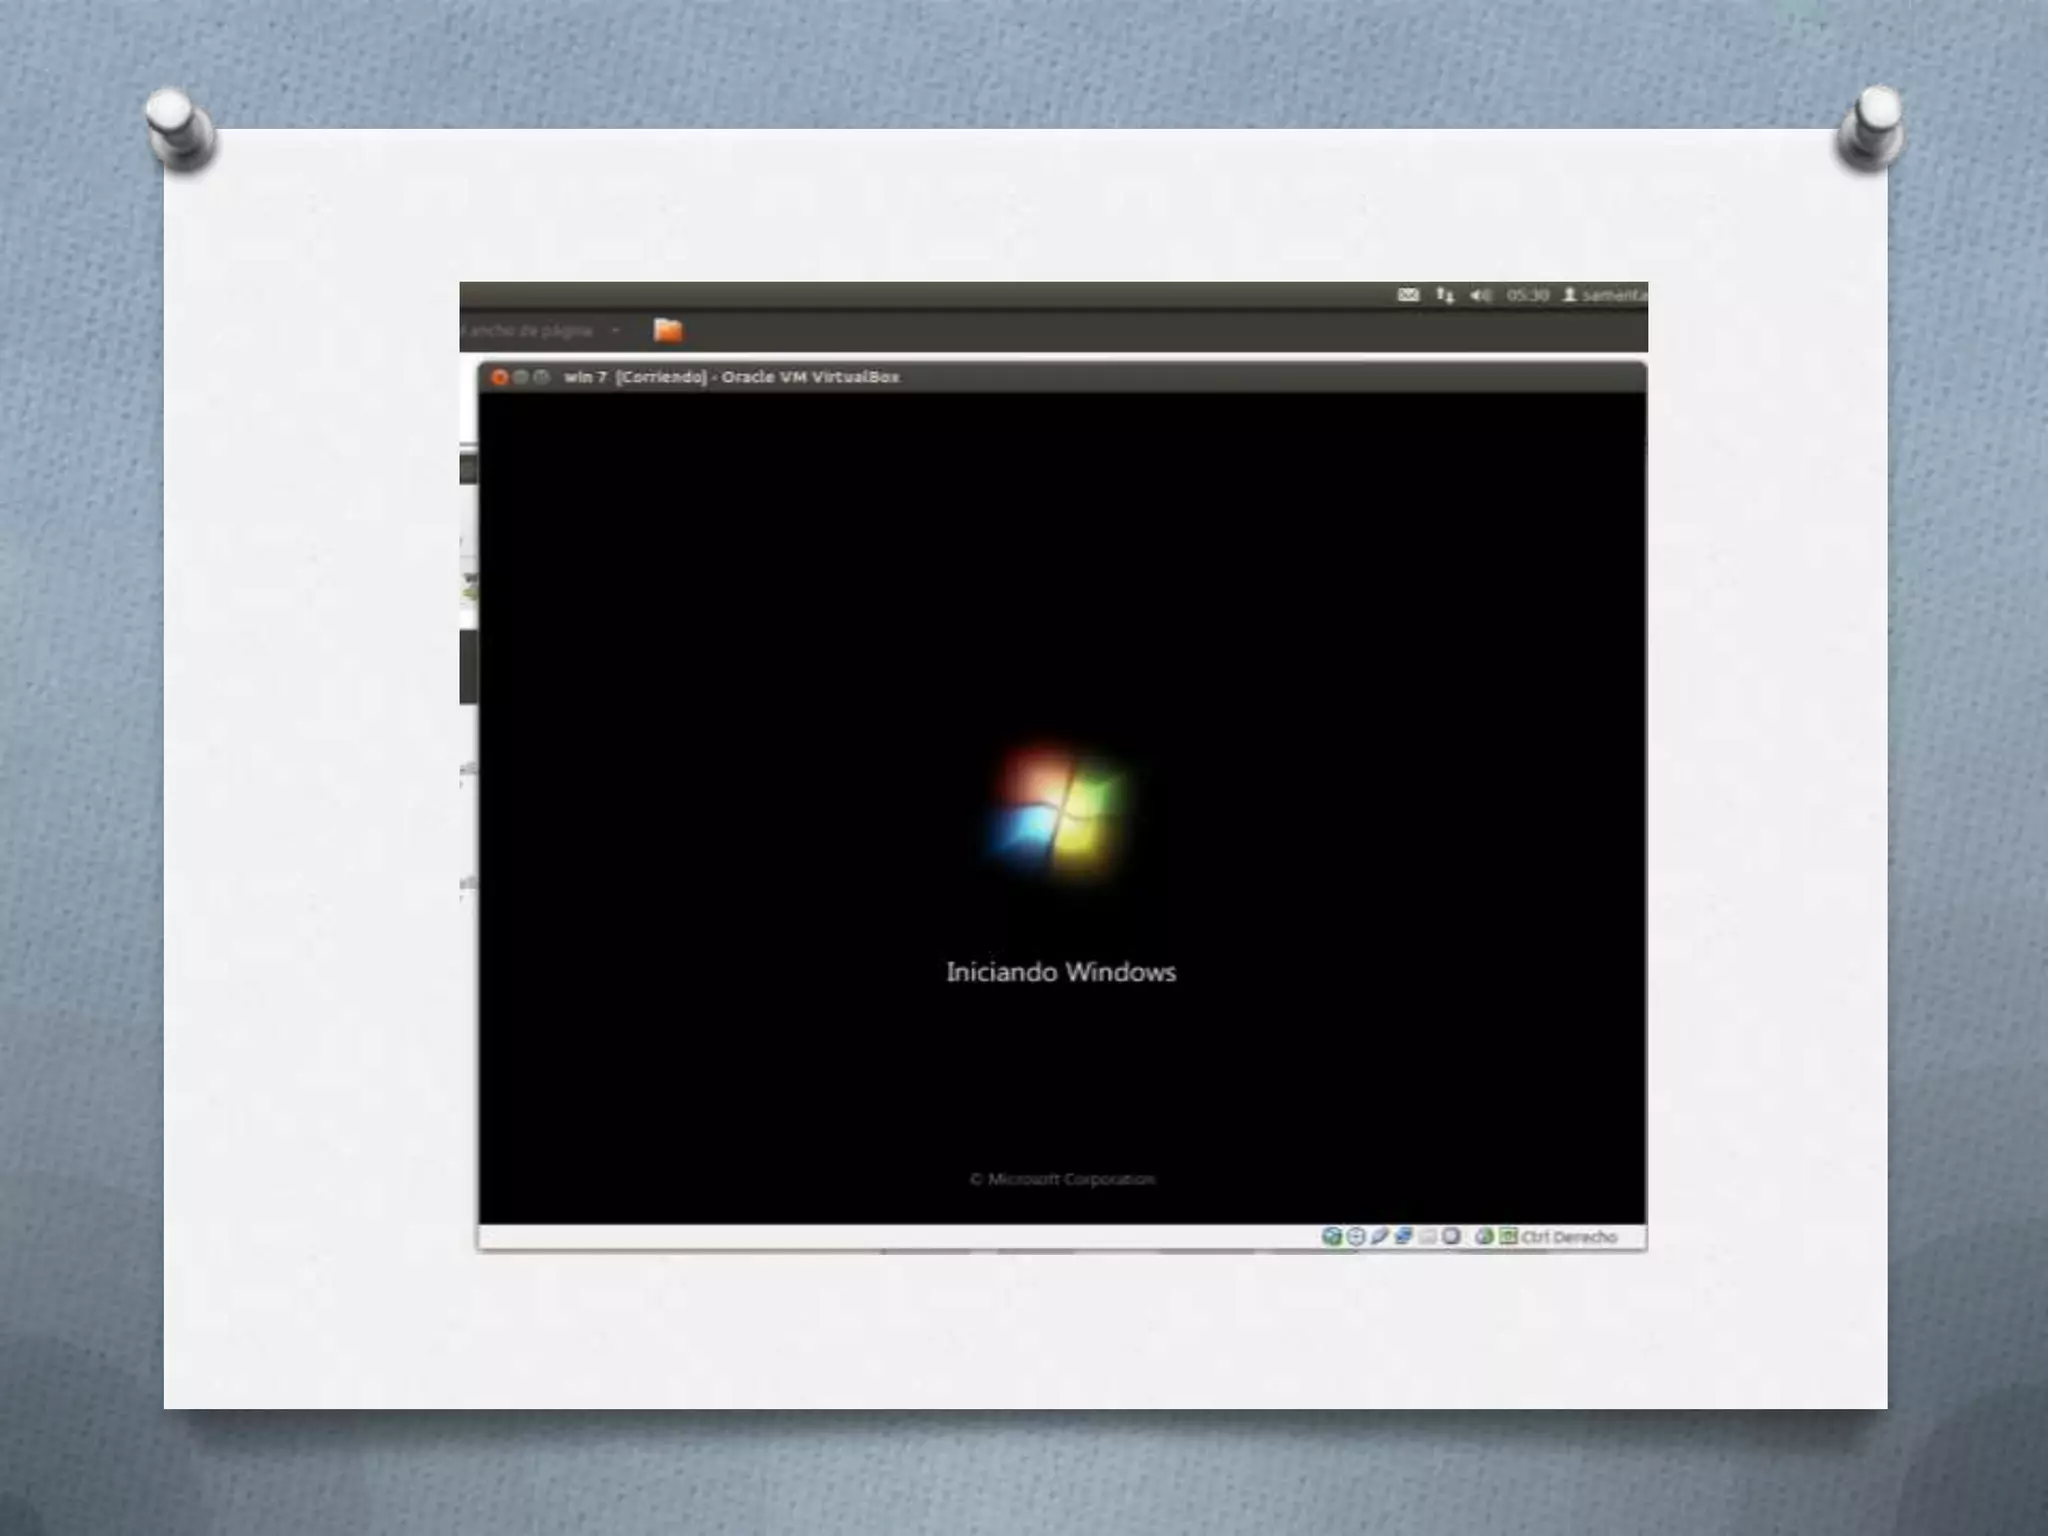Open the network arrows indicator in the top panel
This screenshot has height=1536, width=2048.
click(1445, 295)
